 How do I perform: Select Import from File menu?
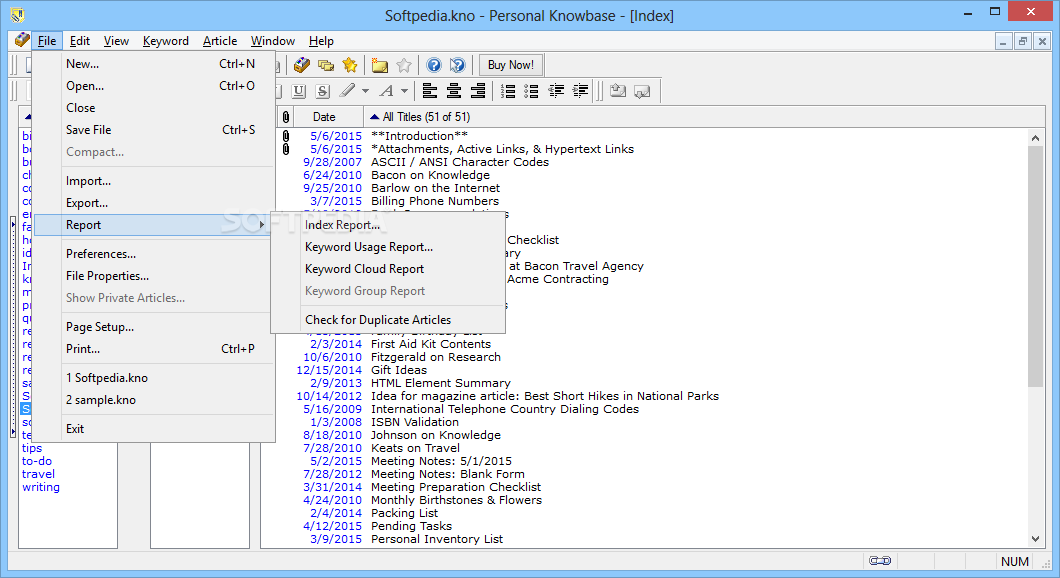point(153,181)
